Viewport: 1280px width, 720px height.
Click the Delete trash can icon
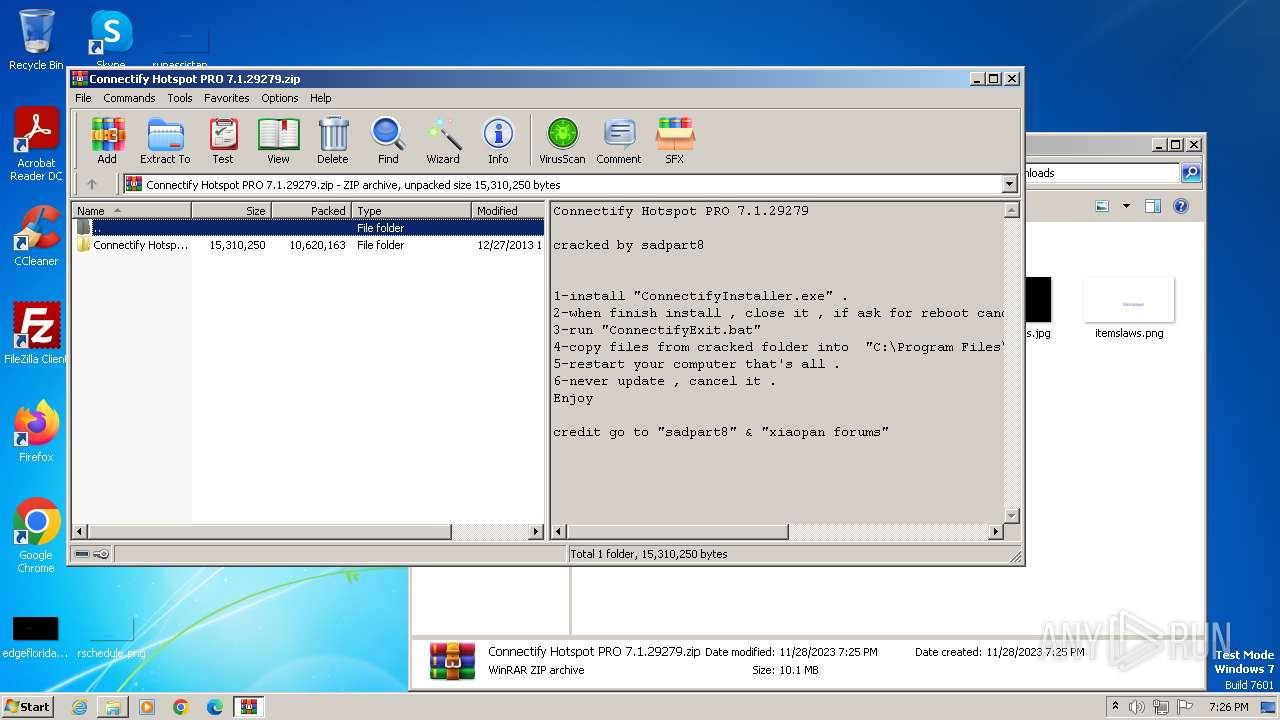[333, 140]
